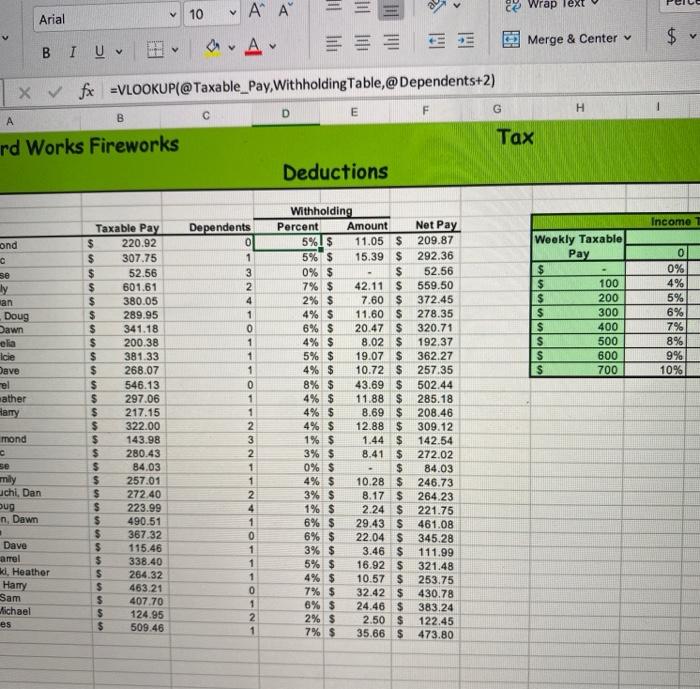700x689 pixels.
Task: Click Weekly Taxable Pay header
Action: [x=579, y=246]
